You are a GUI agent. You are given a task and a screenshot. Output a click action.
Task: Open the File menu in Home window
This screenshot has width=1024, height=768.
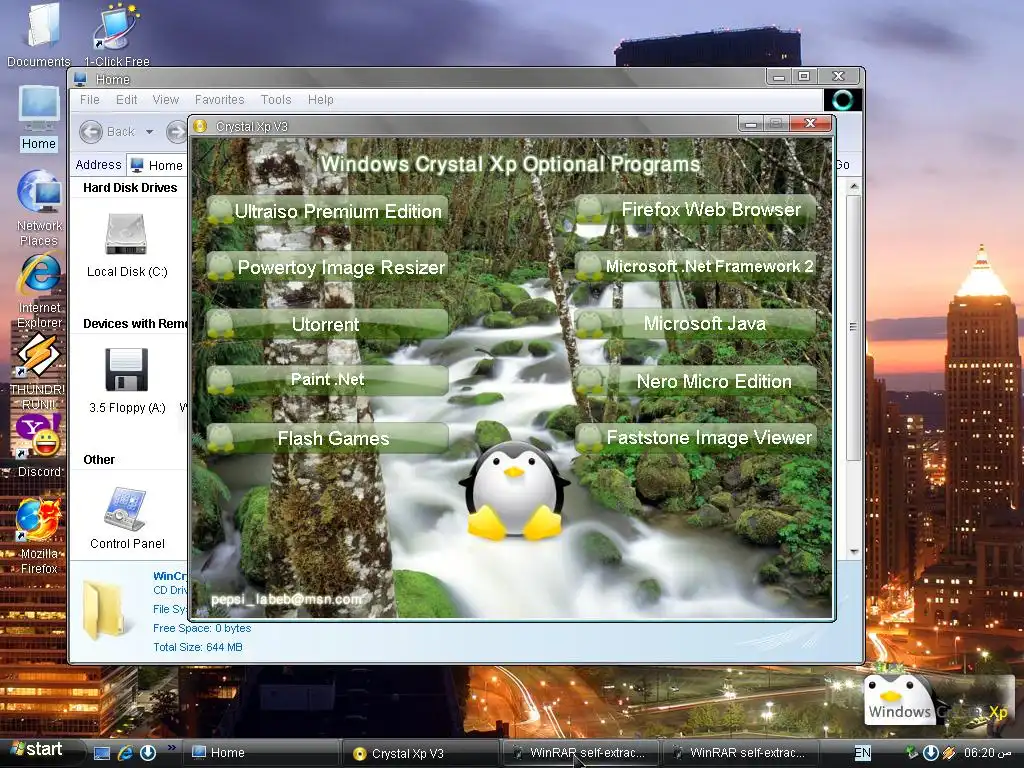(x=89, y=100)
